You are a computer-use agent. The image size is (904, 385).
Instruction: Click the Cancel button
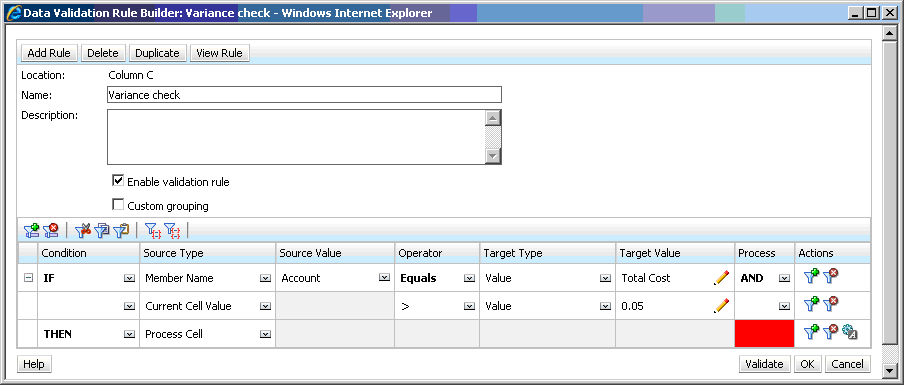(x=848, y=364)
